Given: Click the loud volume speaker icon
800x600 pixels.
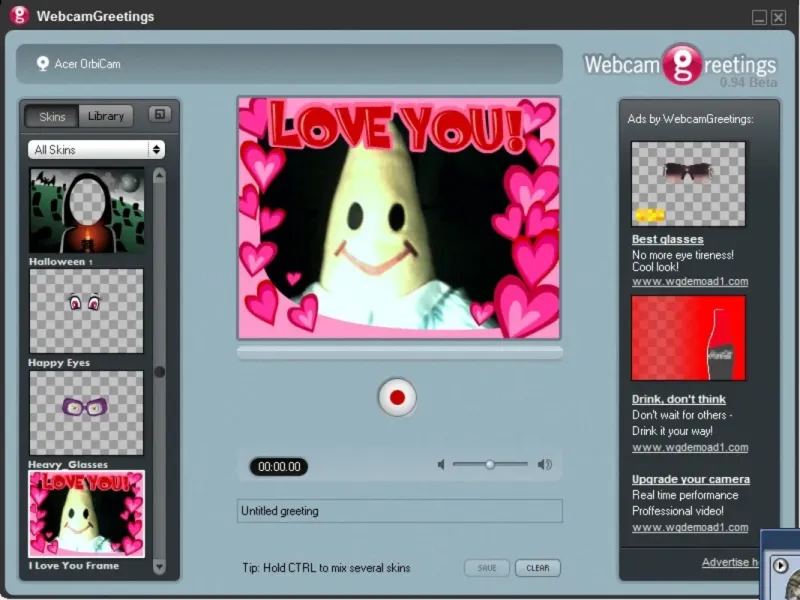Looking at the screenshot, I should (x=544, y=464).
